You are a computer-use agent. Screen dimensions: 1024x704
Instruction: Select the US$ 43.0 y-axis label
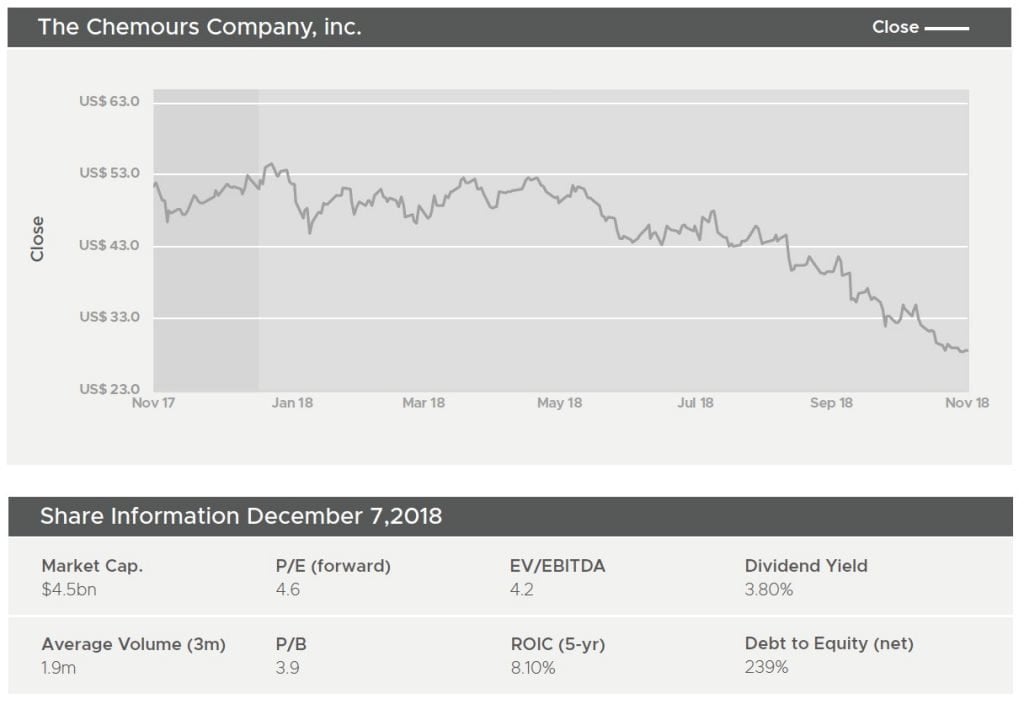coord(109,245)
